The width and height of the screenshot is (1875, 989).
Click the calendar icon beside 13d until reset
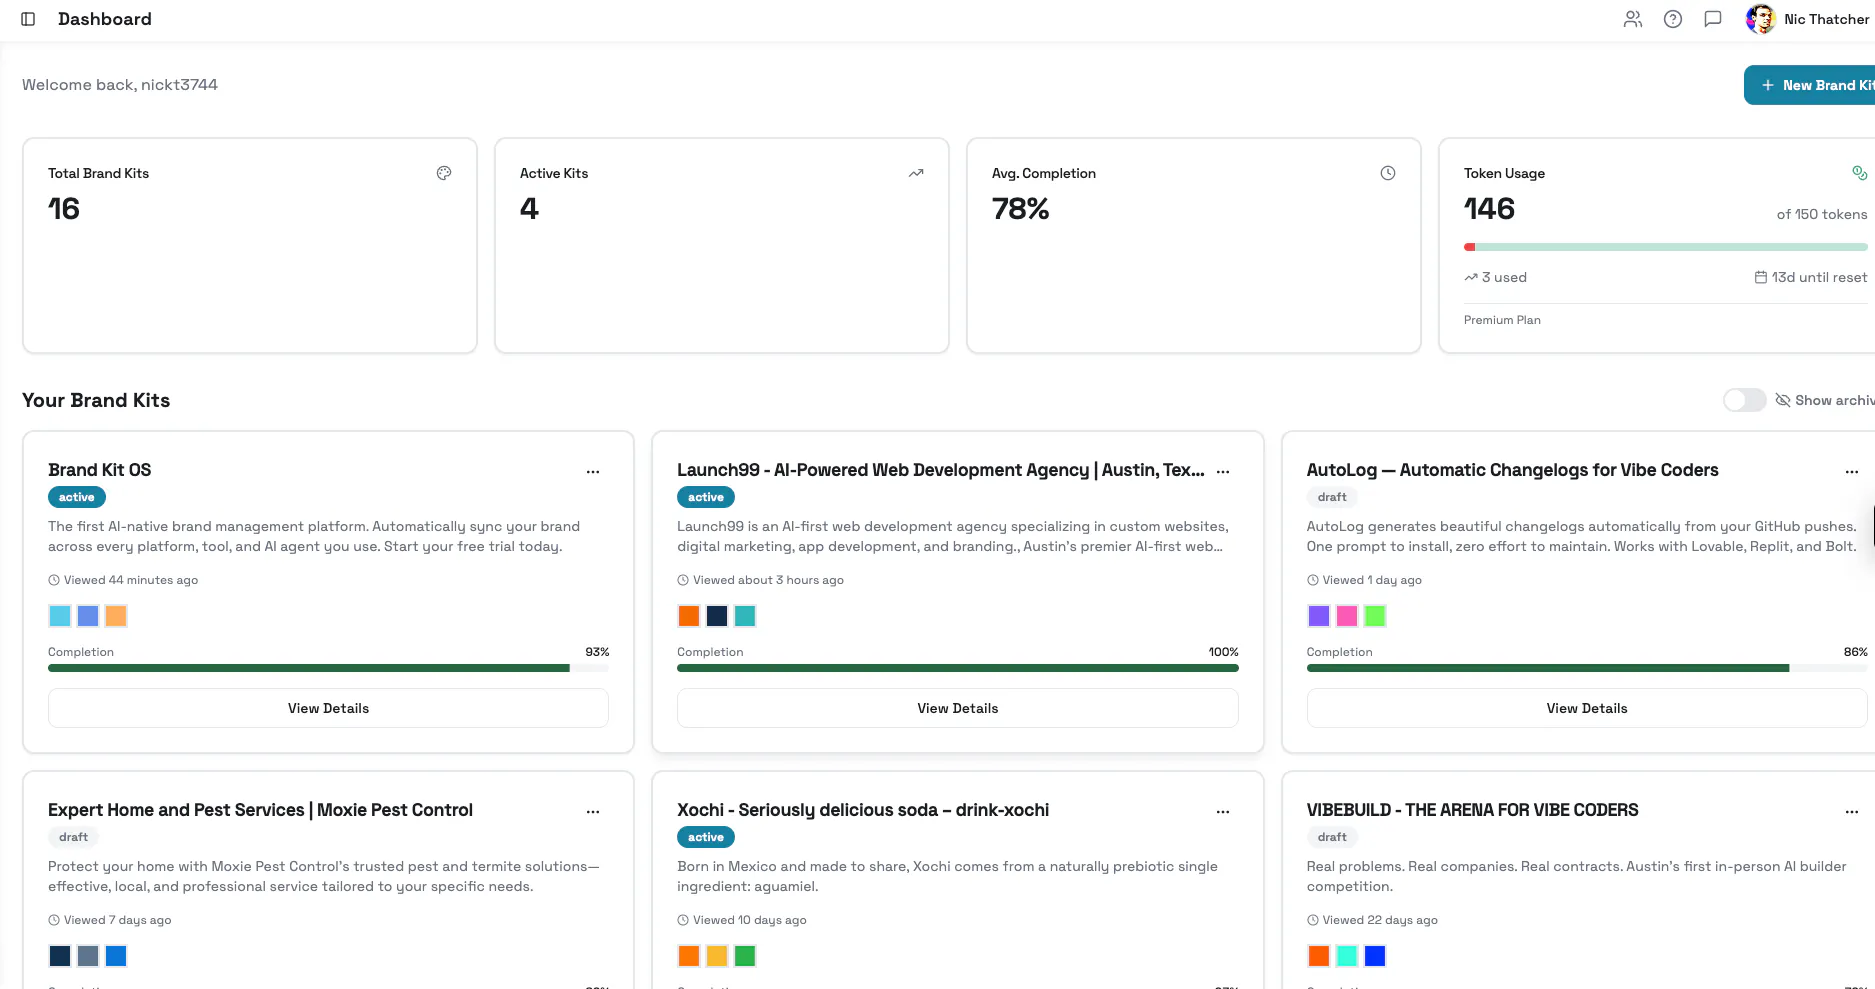tap(1761, 277)
